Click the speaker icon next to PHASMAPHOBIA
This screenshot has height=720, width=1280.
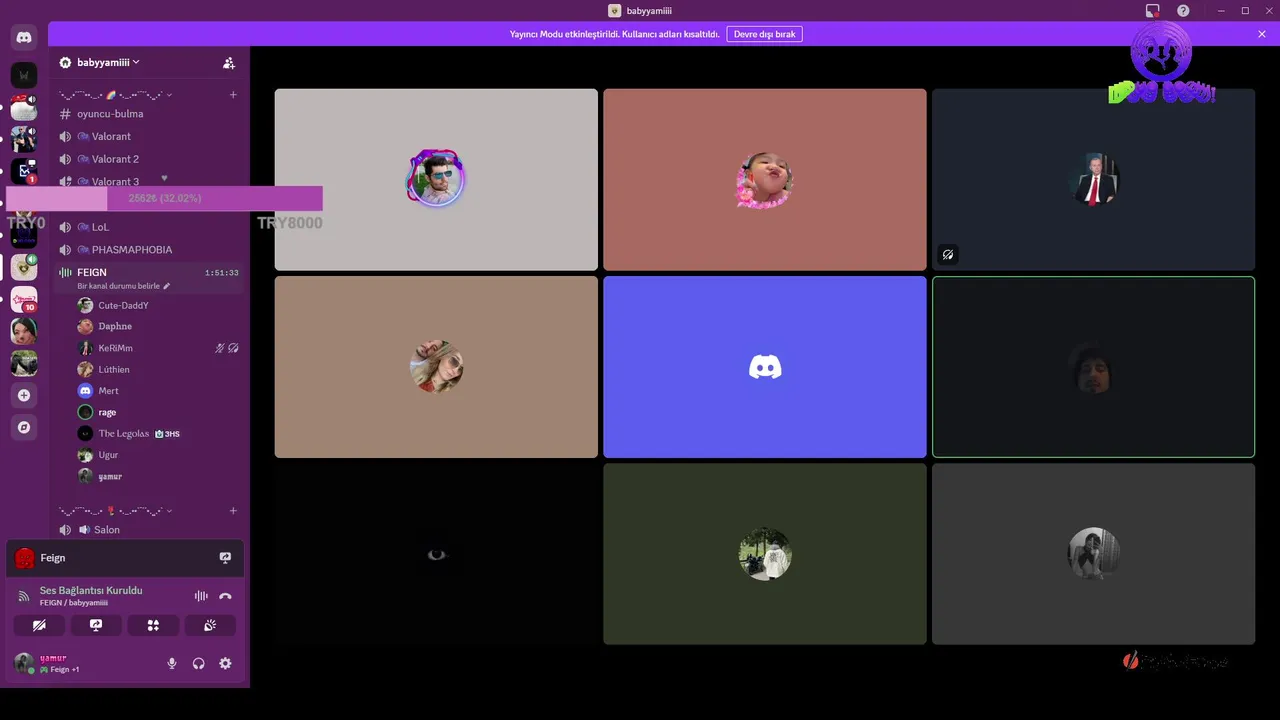65,250
